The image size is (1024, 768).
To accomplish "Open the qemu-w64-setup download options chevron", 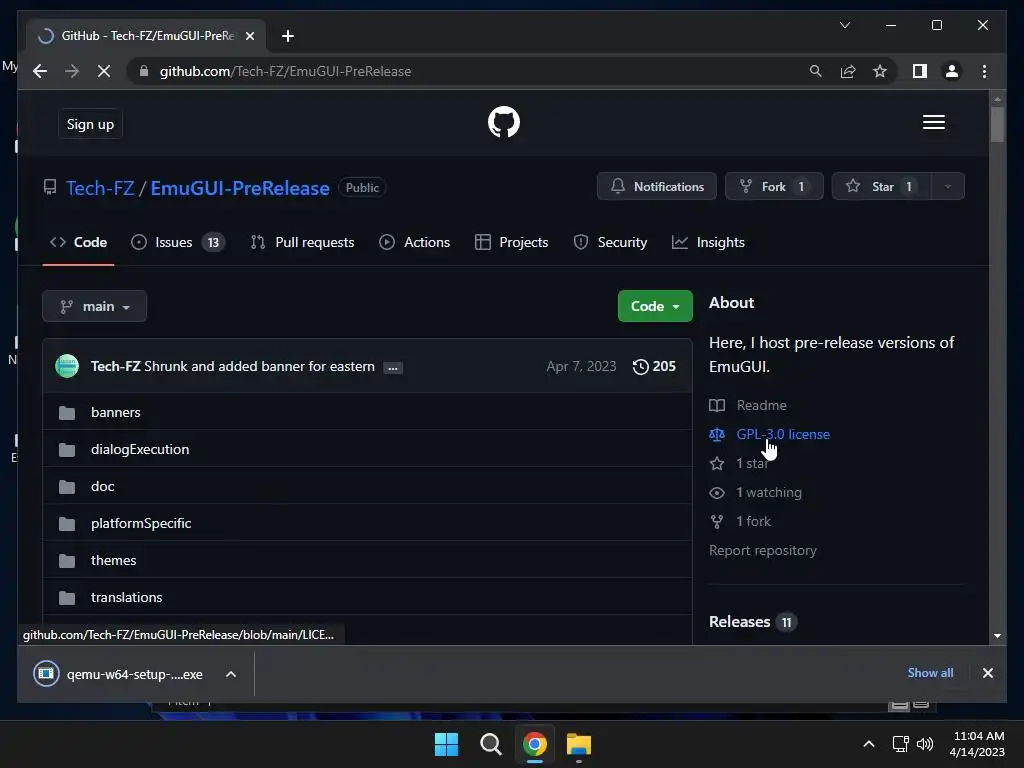I will tap(231, 675).
